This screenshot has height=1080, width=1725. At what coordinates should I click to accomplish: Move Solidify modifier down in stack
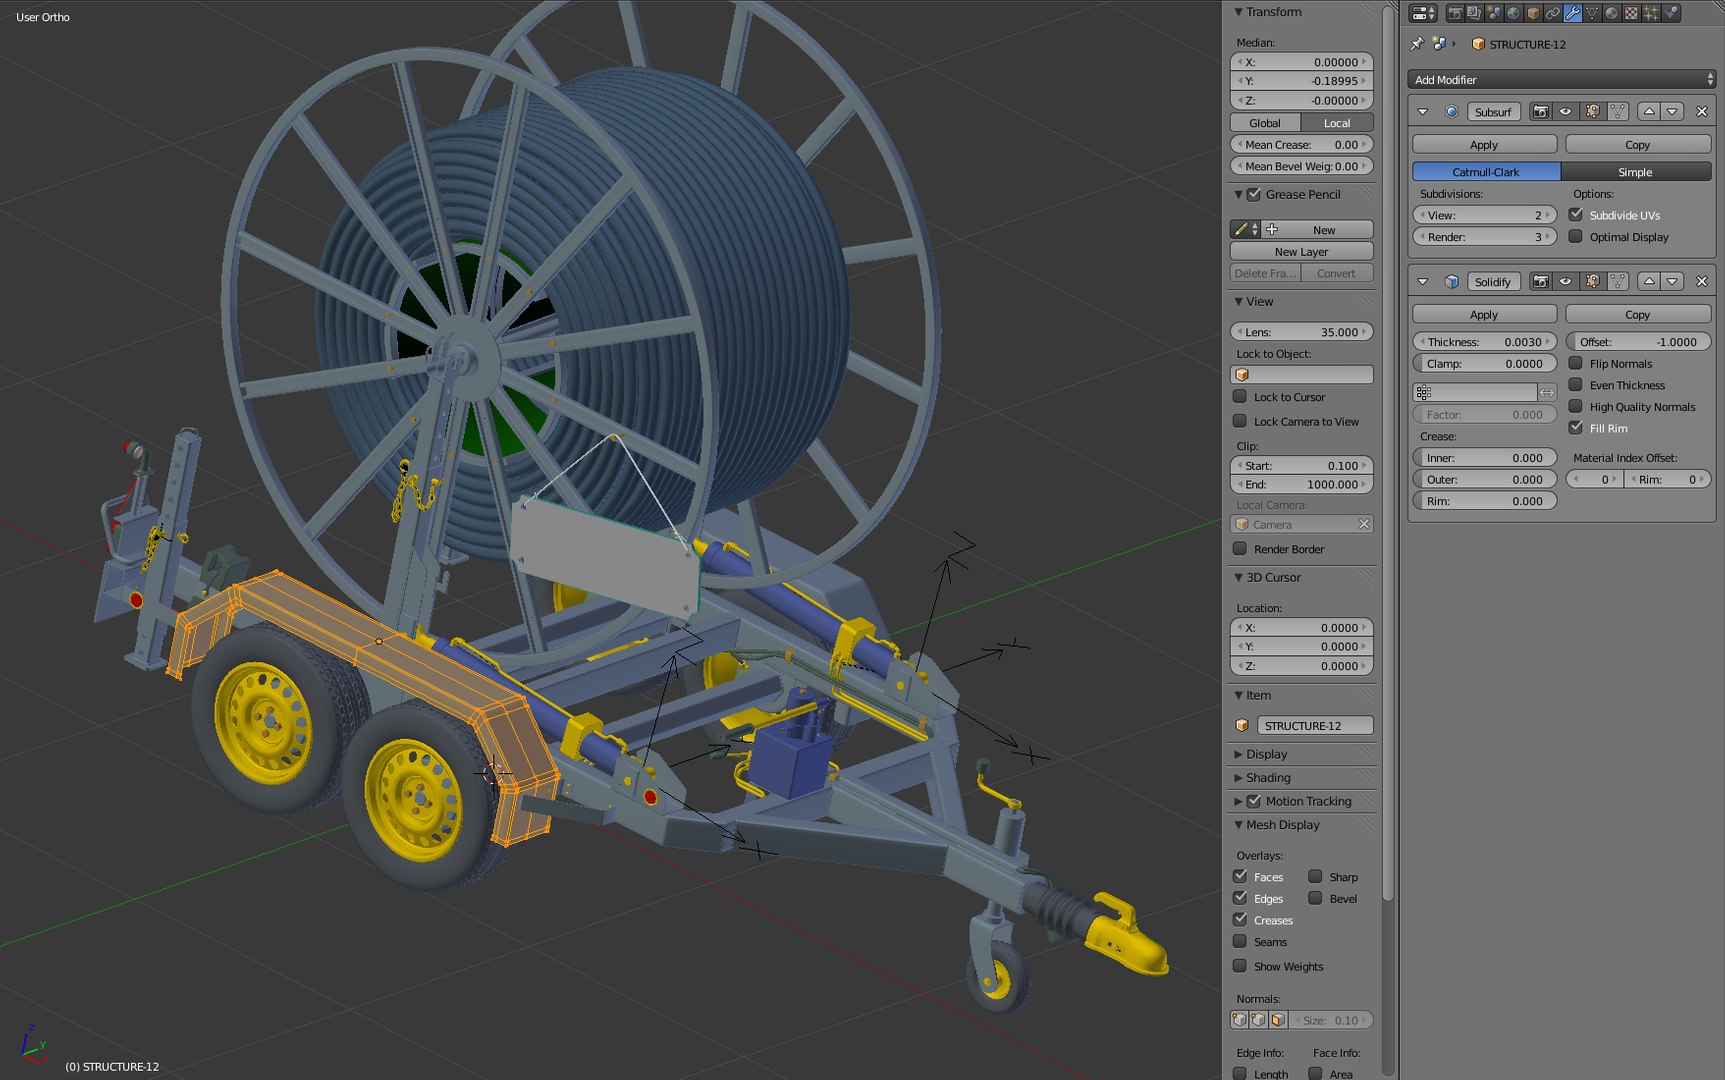1672,282
